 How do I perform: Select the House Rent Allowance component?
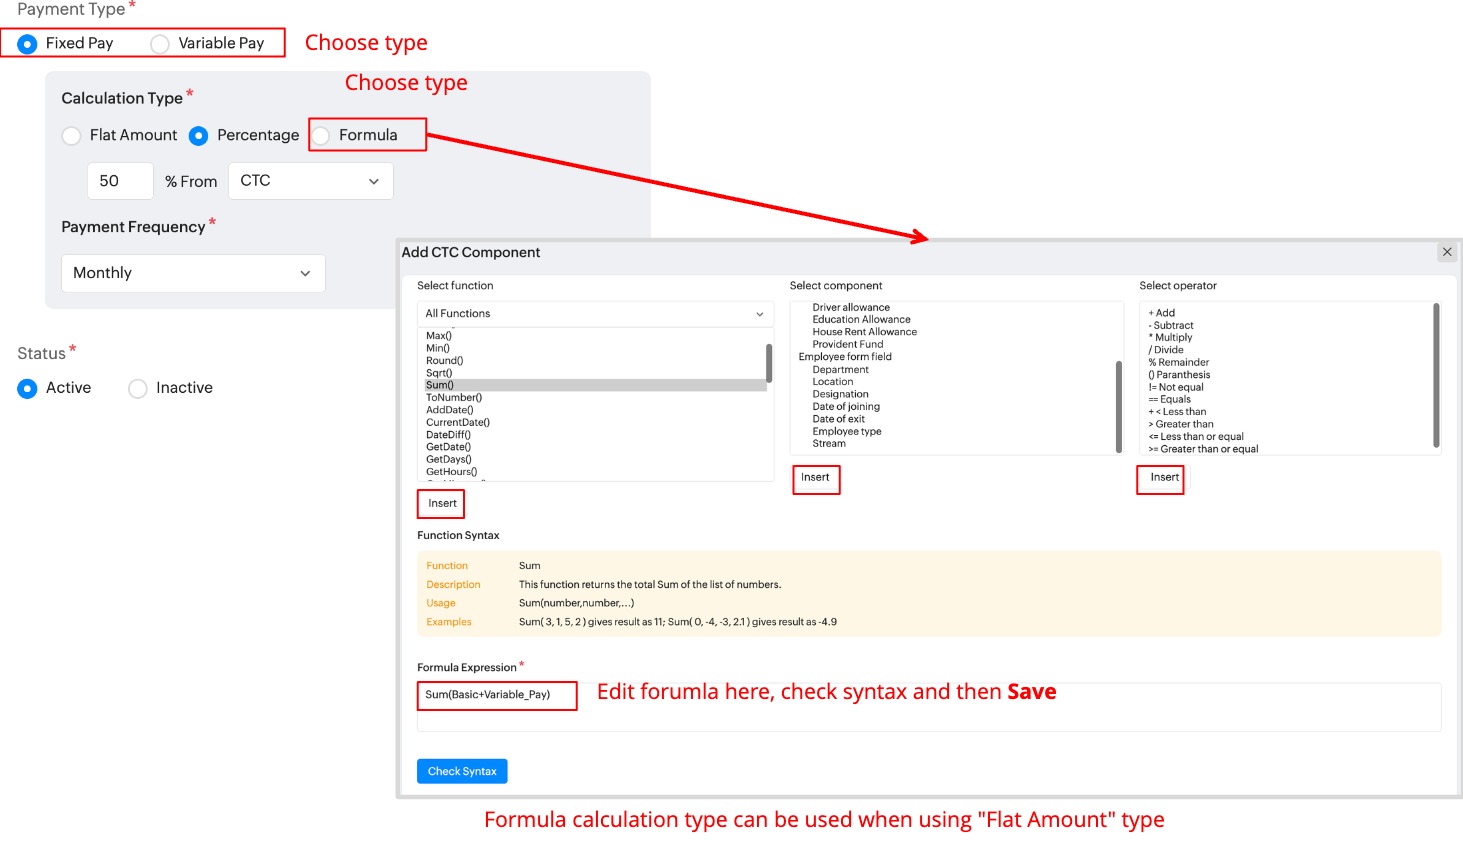pos(864,332)
